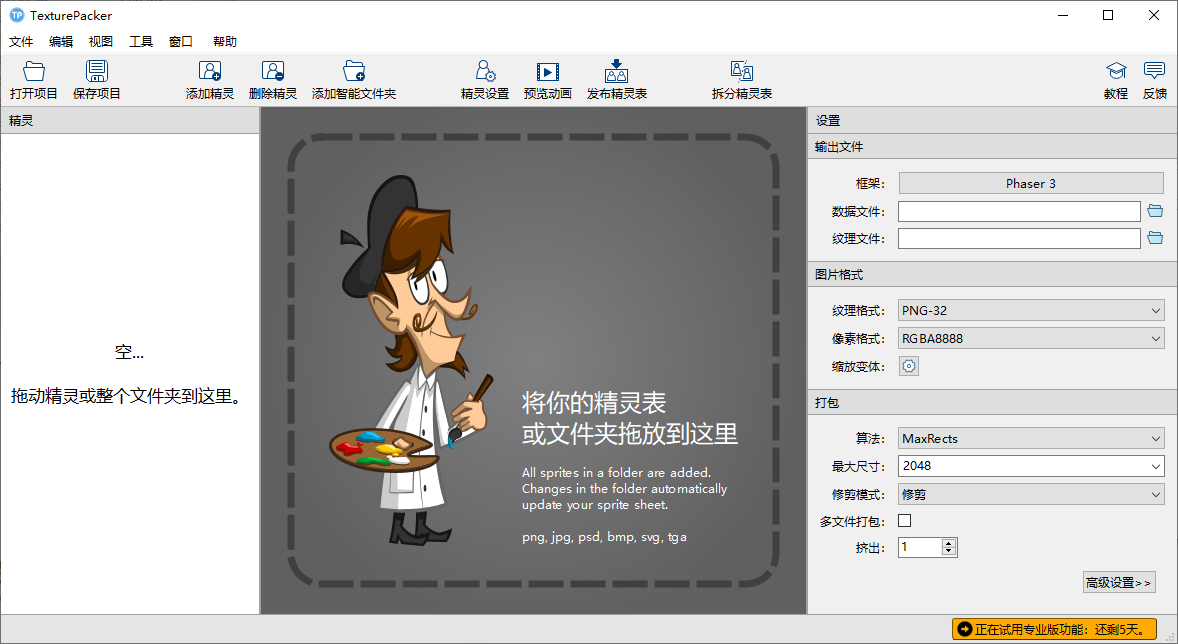Open the 像素格式 RGBA8888 dropdown
The height and width of the screenshot is (644, 1178).
pyautogui.click(x=1031, y=338)
